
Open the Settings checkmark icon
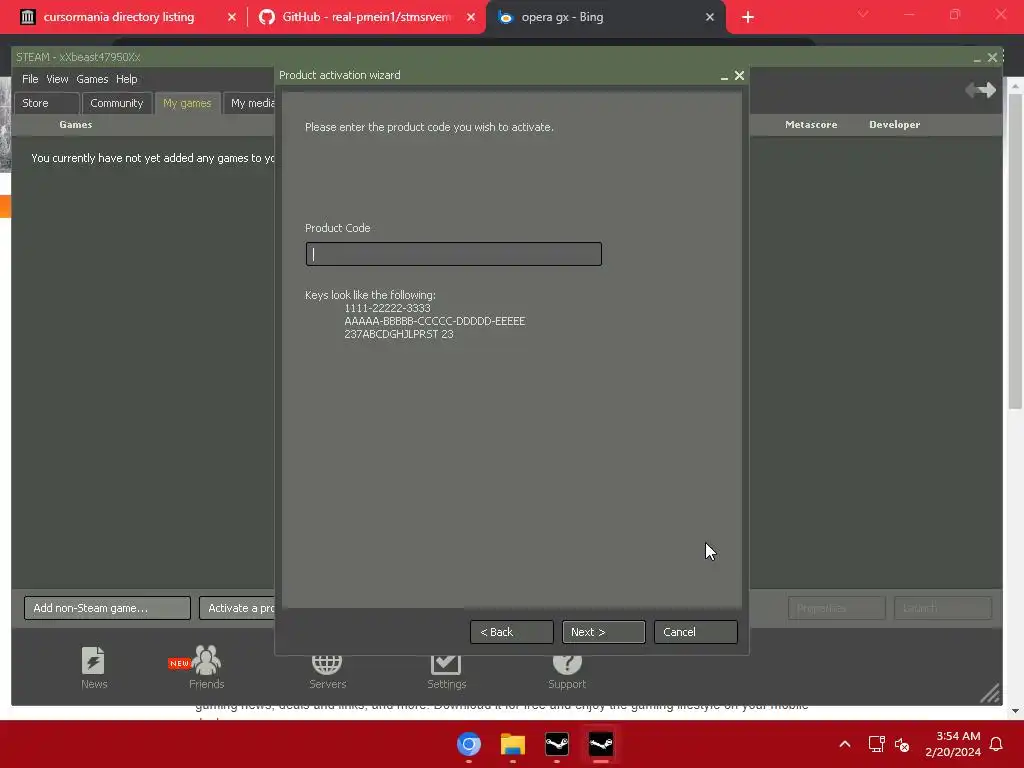coord(446,670)
